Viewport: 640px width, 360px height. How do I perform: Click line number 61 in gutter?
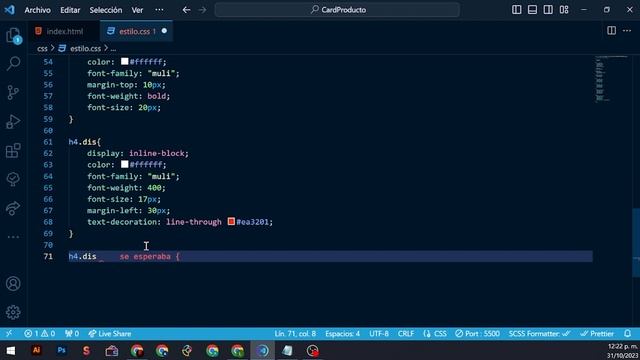(x=48, y=142)
